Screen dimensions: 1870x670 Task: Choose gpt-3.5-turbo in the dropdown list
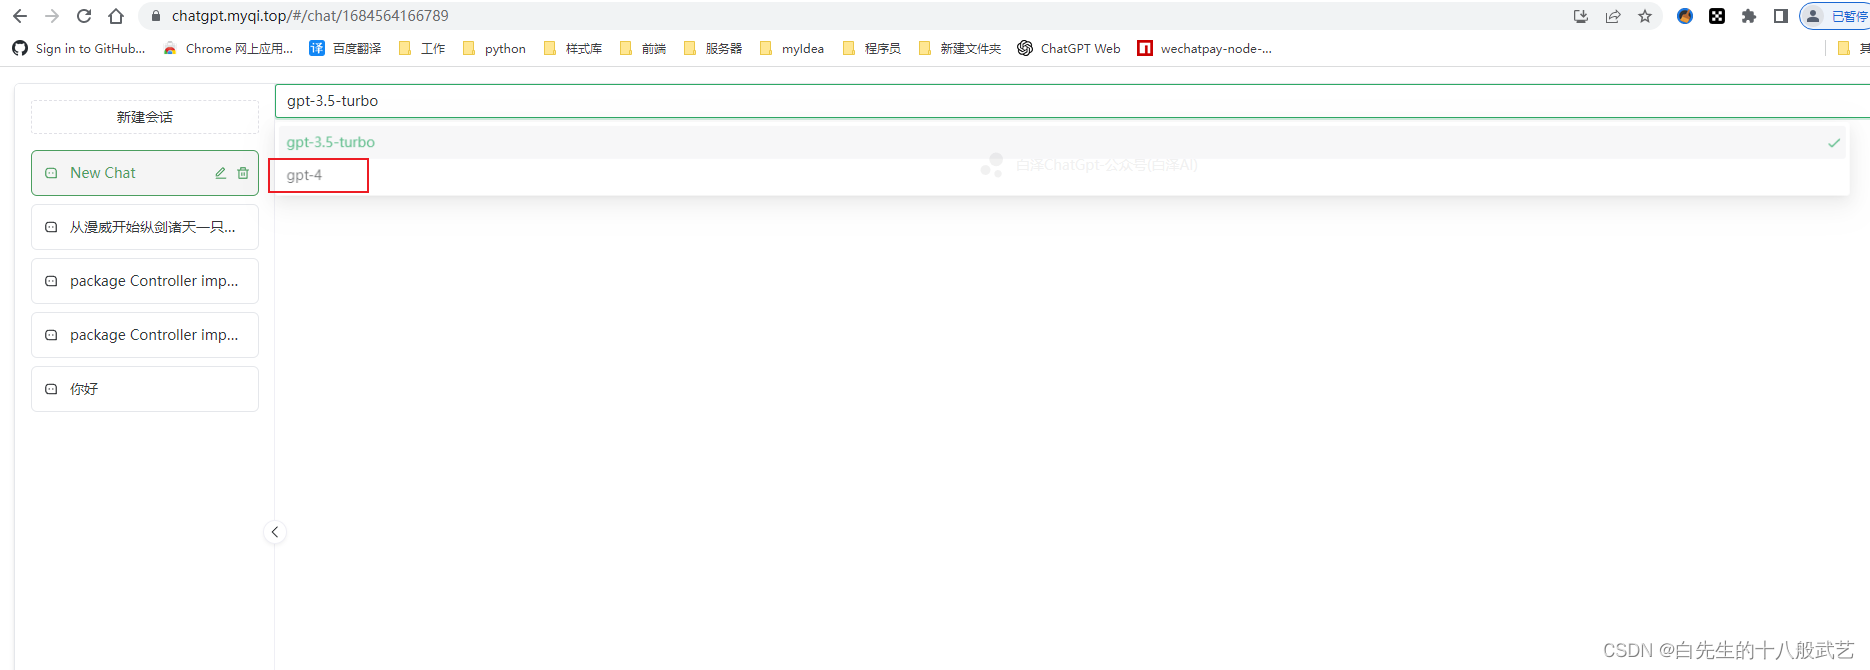[1061, 142]
